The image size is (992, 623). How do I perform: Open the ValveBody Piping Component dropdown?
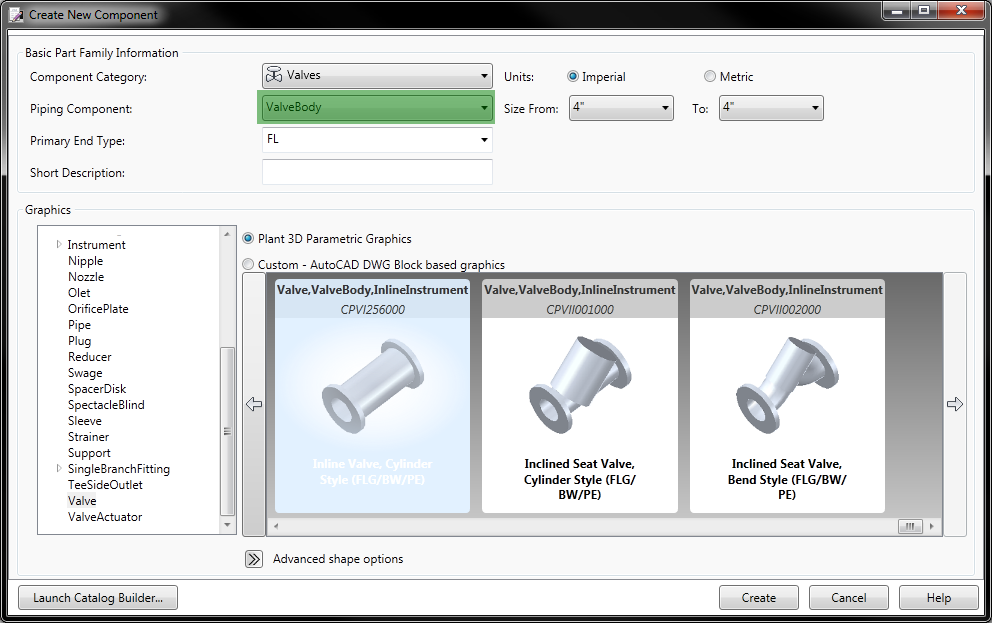486,107
